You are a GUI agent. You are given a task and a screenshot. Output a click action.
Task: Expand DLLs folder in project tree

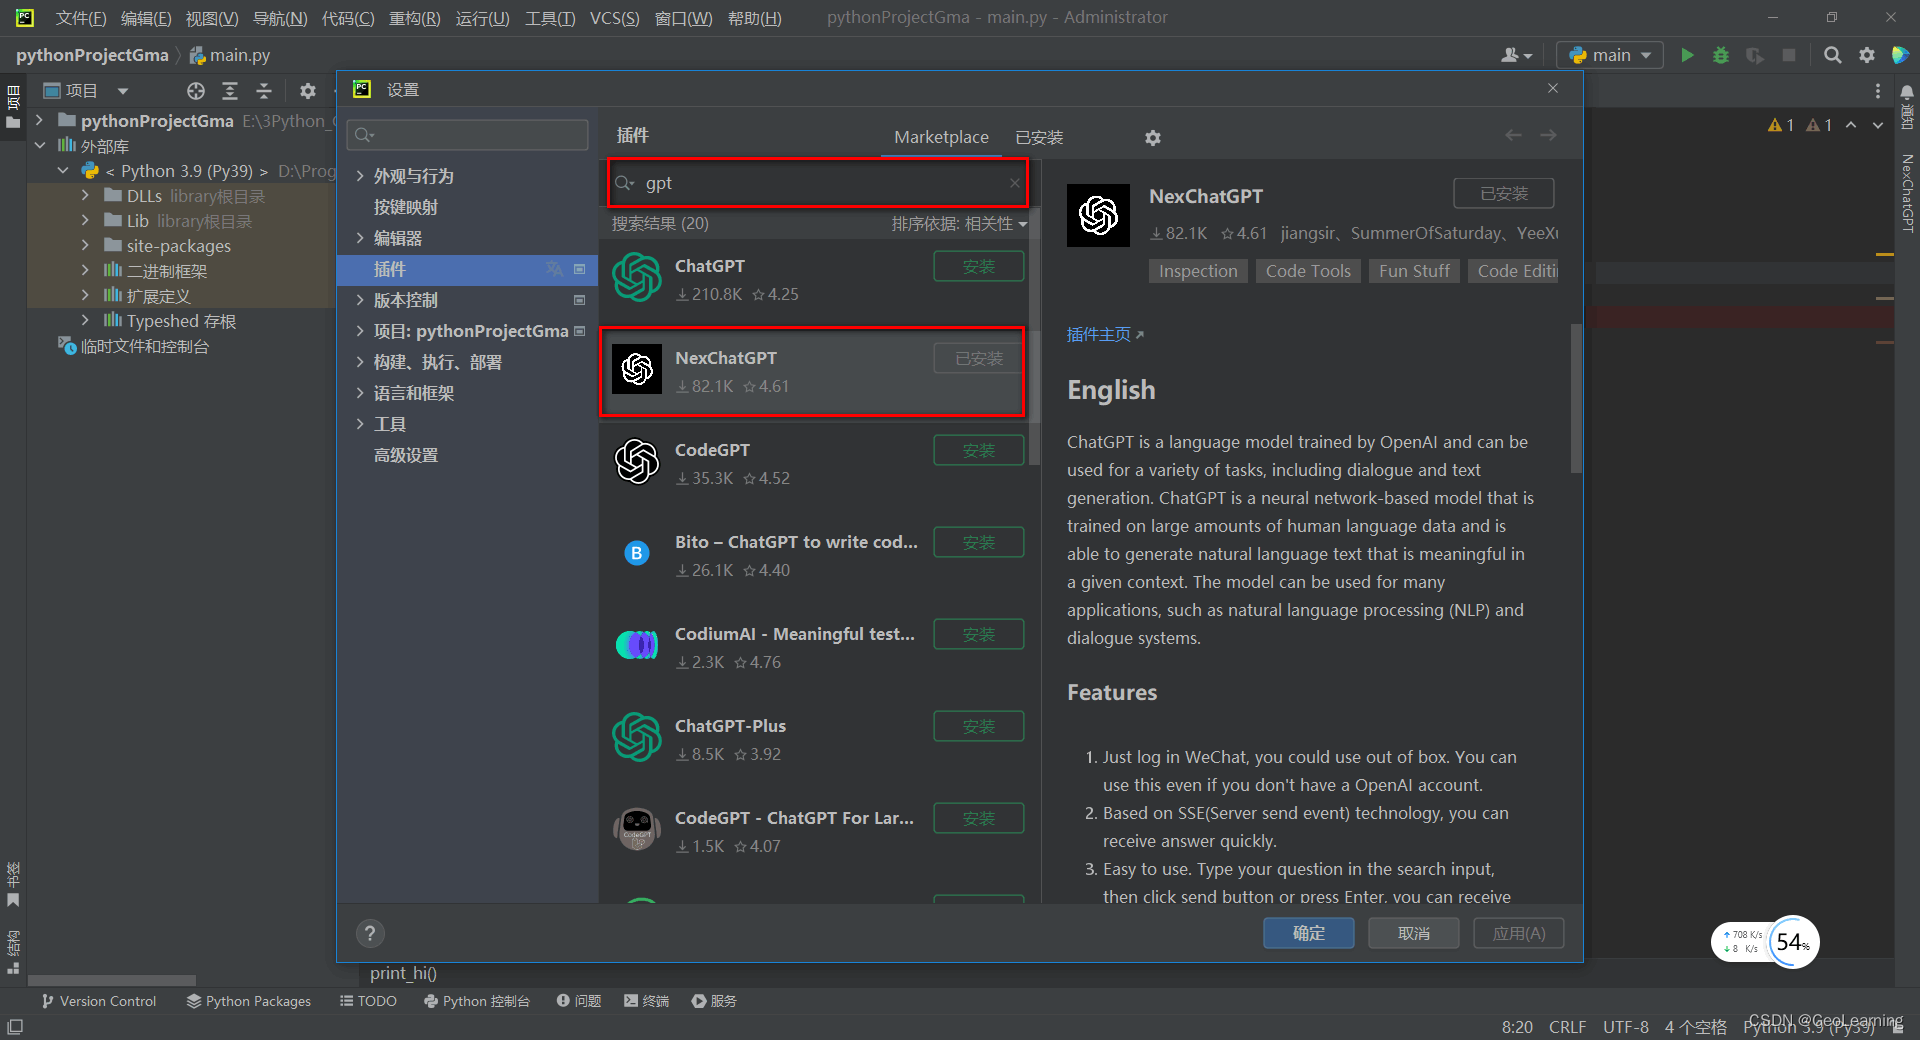(86, 196)
